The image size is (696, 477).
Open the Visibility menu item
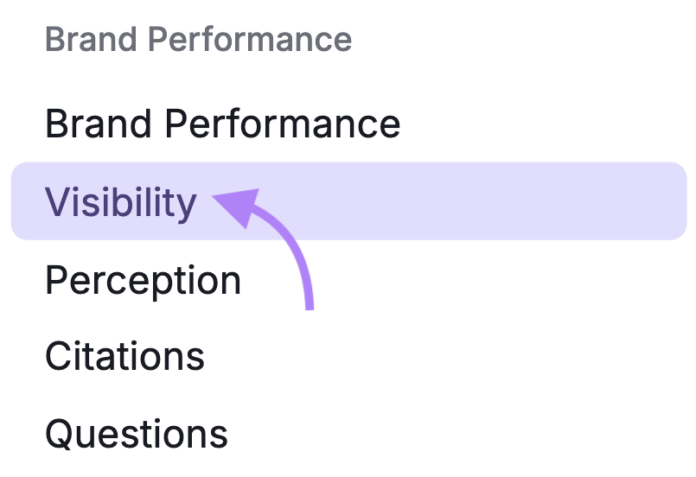click(120, 203)
